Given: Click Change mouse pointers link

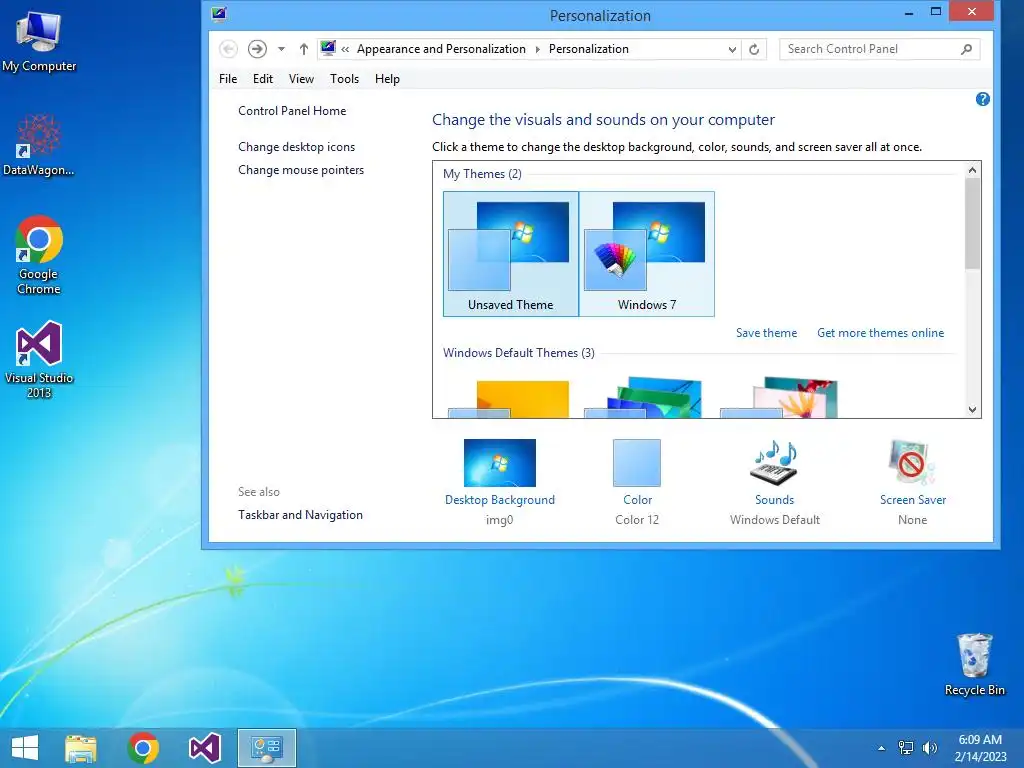Looking at the screenshot, I should coord(301,170).
